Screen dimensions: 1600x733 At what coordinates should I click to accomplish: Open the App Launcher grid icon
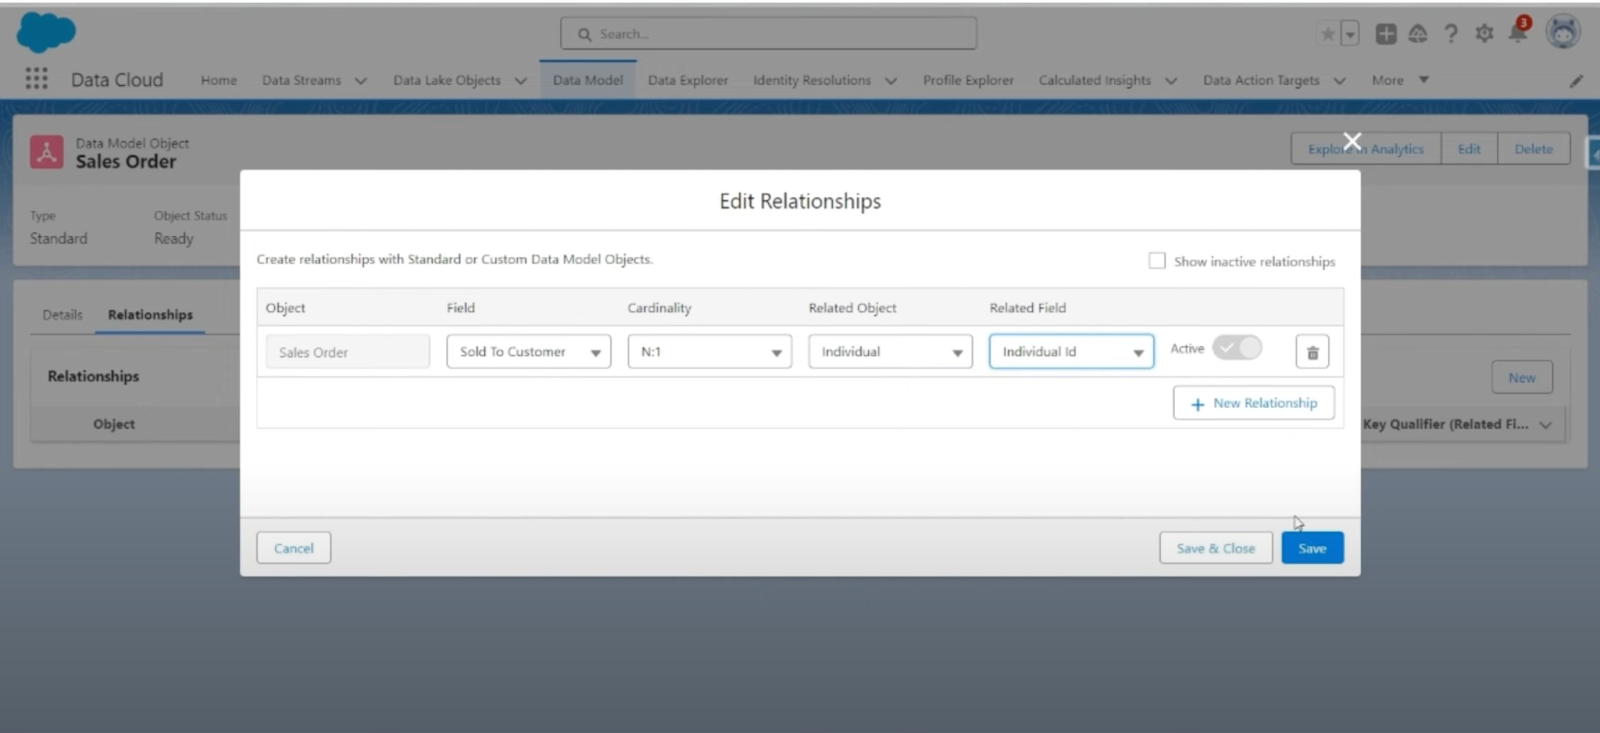(36, 79)
